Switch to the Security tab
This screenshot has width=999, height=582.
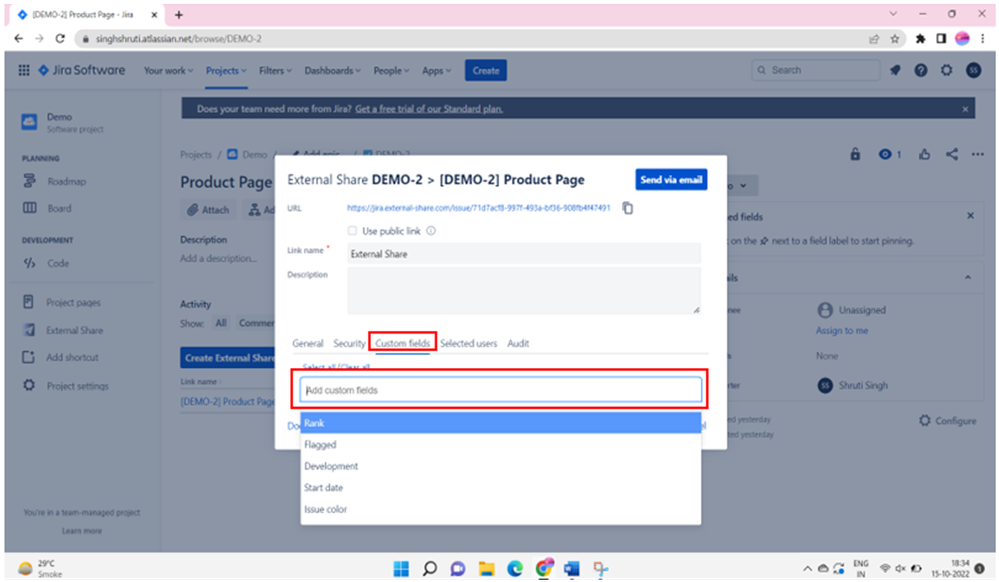(349, 344)
